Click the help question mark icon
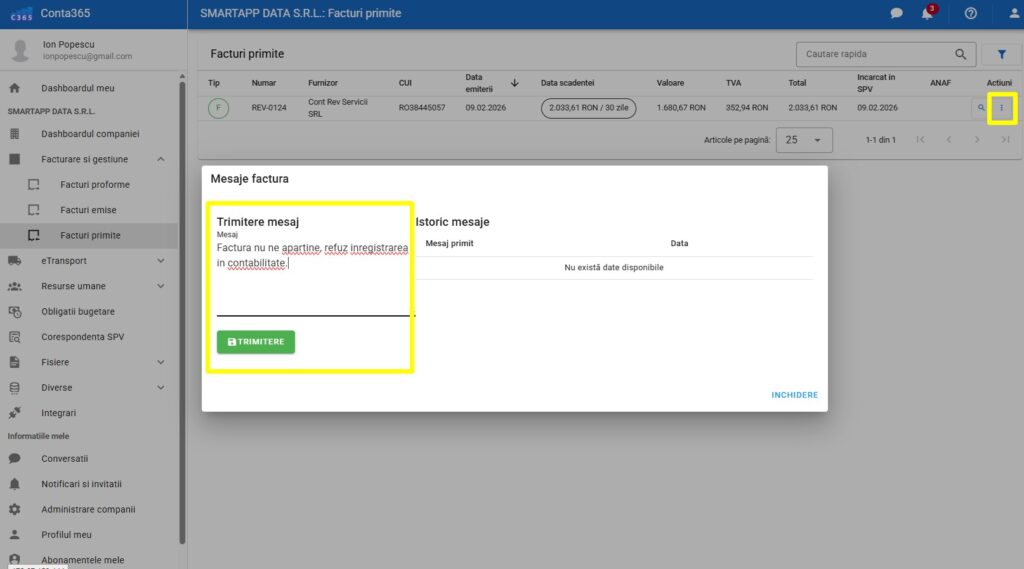This screenshot has width=1024, height=569. tap(970, 14)
